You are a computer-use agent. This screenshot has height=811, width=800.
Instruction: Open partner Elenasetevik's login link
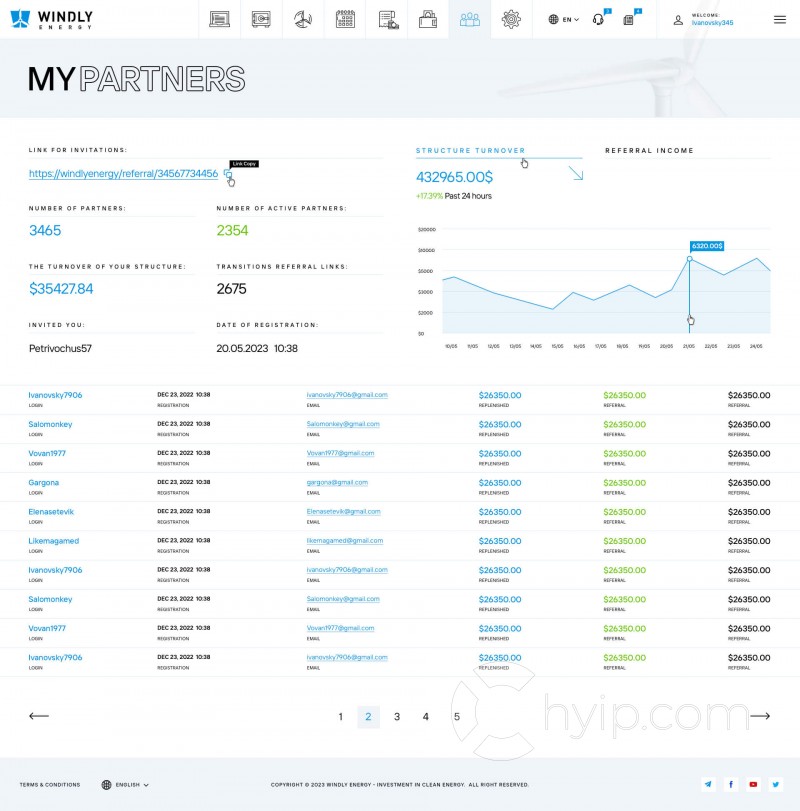pyautogui.click(x=51, y=512)
